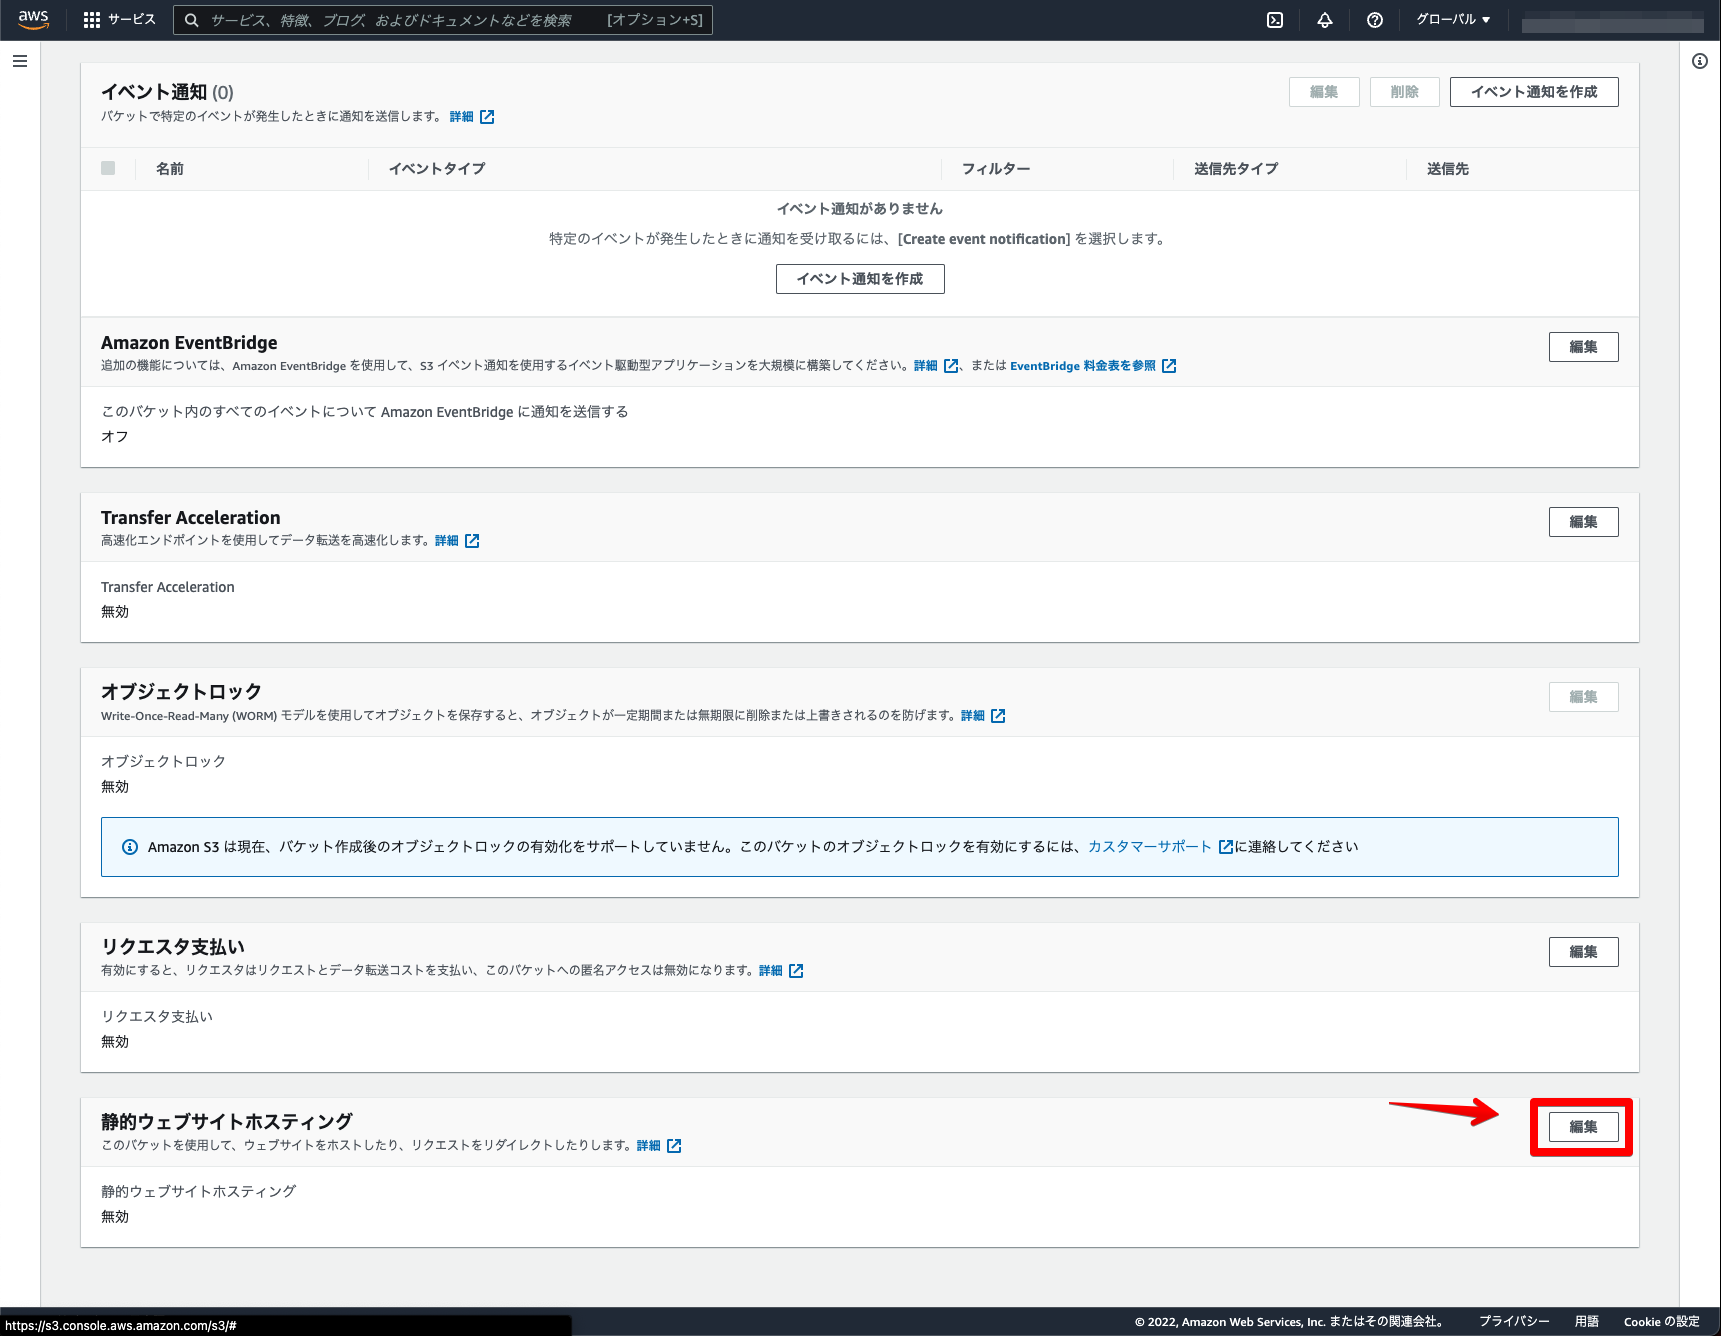The width and height of the screenshot is (1721, 1336).
Task: Click the オフ status under EventBridge
Action: coord(115,437)
